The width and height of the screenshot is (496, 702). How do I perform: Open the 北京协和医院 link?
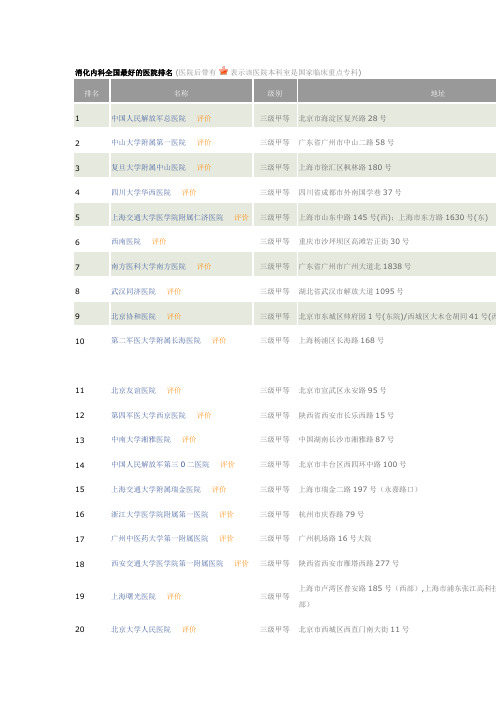pyautogui.click(x=133, y=317)
